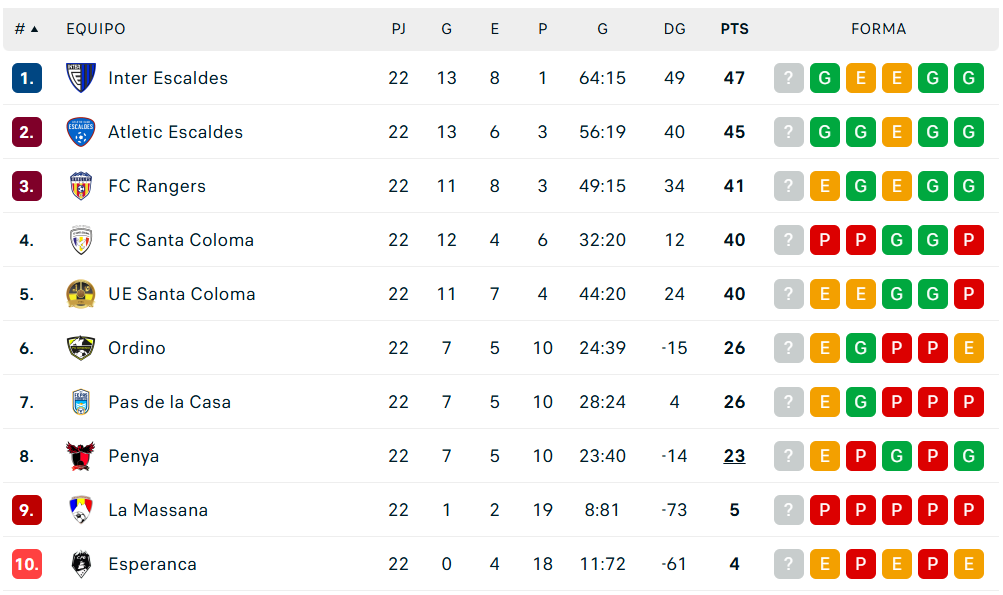Sort teams by the EQUIPO header
The image size is (1003, 595).
[95, 29]
